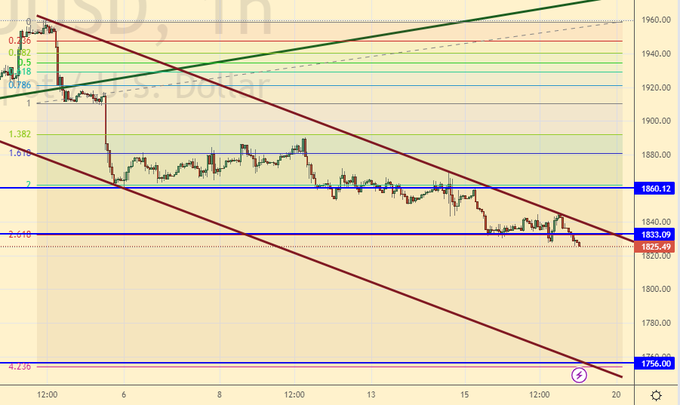Select the 0.786 Fibonacci level label
Screen dimensions: 680x405
(19, 85)
